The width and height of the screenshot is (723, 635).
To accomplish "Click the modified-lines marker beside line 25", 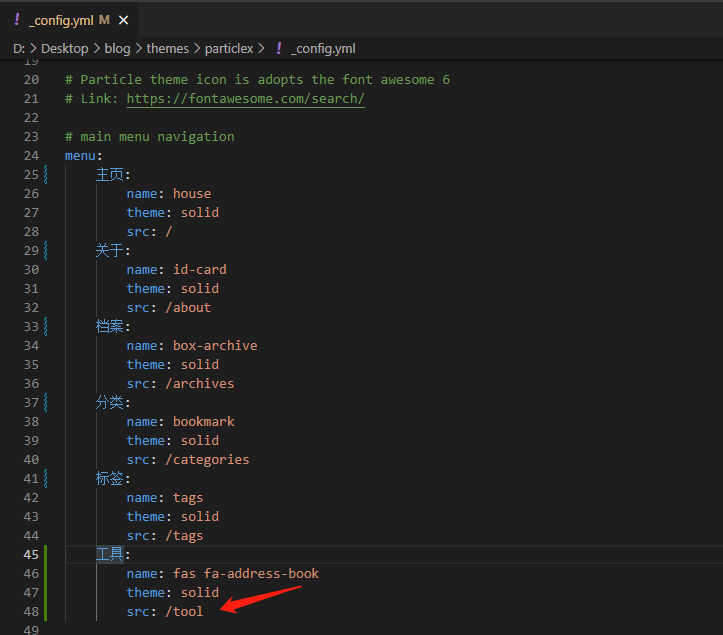I will click(46, 175).
